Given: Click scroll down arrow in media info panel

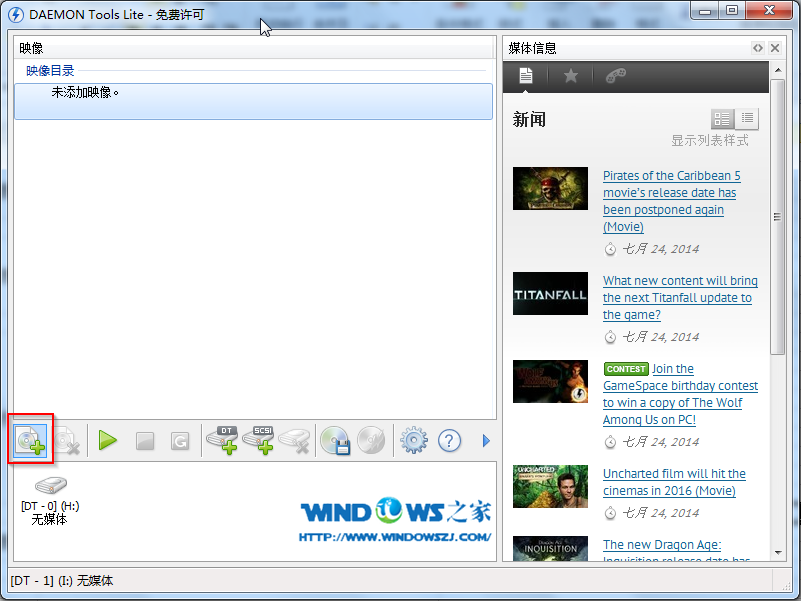Looking at the screenshot, I should click(x=778, y=552).
